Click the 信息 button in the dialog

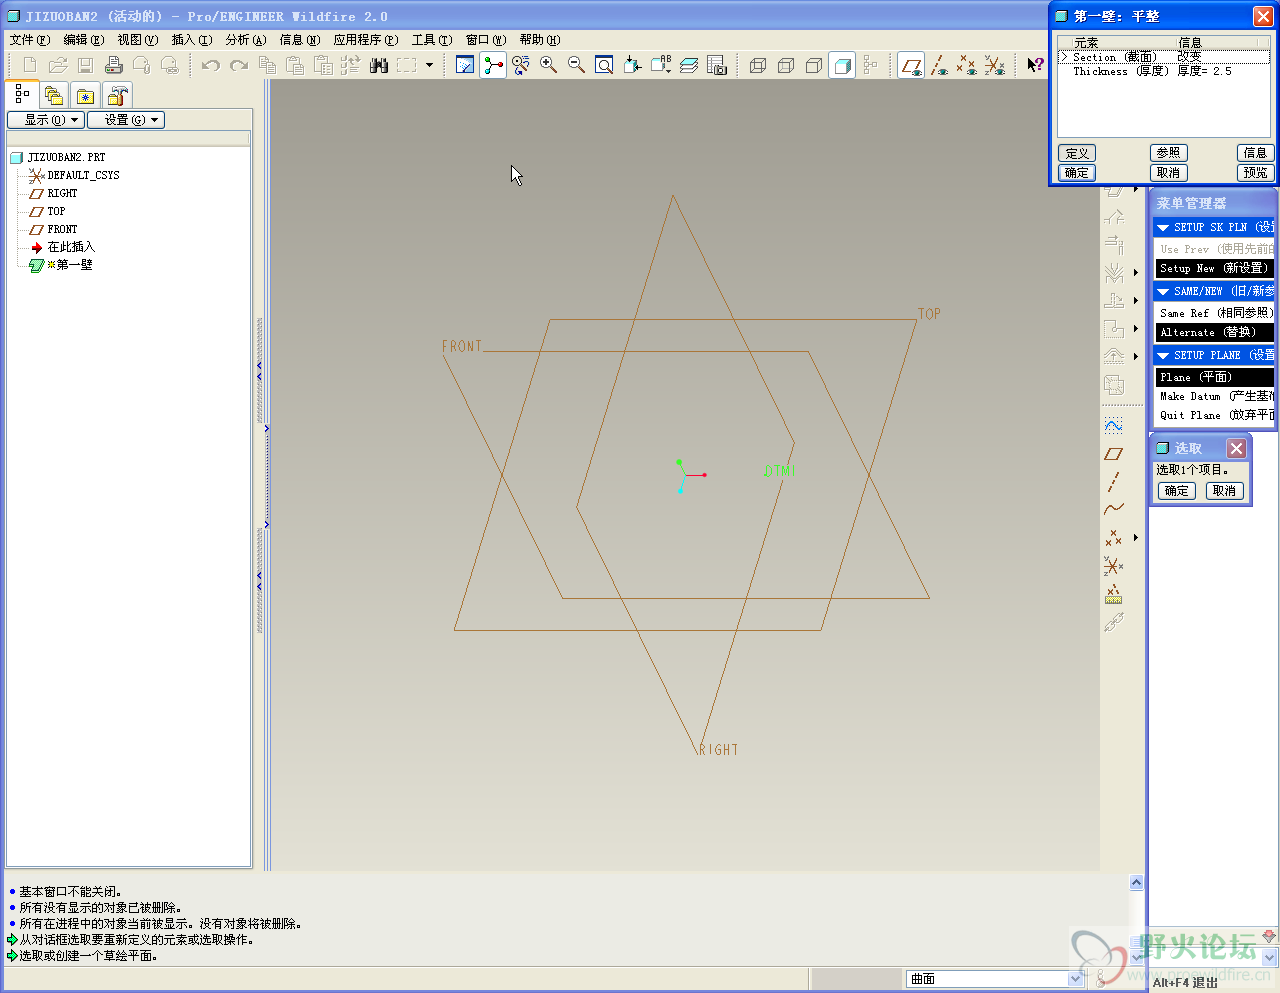[x=1255, y=153]
